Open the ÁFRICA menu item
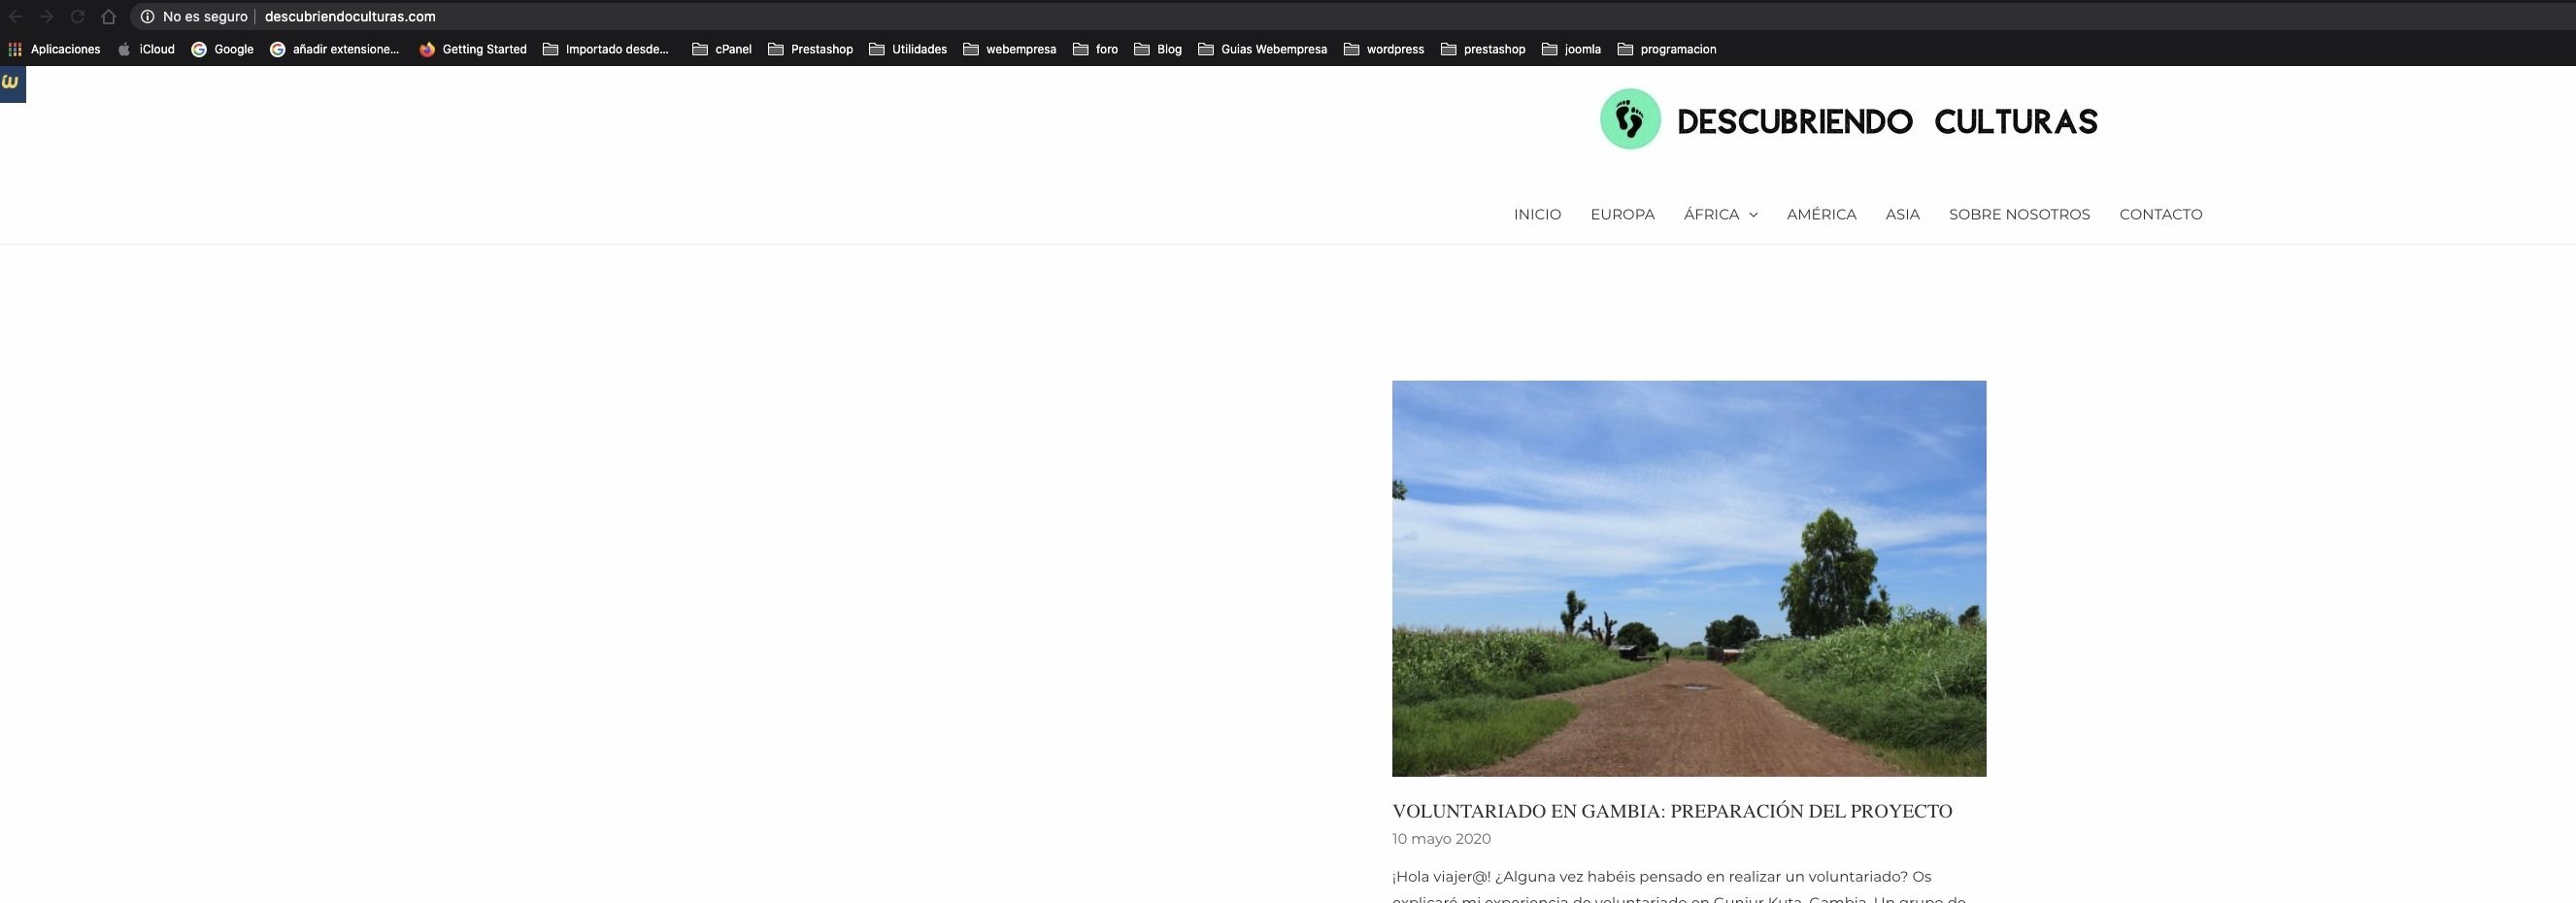This screenshot has height=903, width=2576. point(1711,214)
